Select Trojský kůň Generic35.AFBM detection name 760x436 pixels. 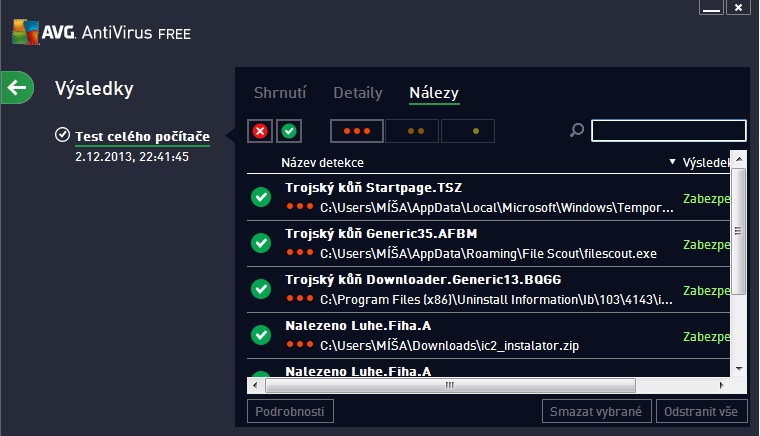click(381, 234)
